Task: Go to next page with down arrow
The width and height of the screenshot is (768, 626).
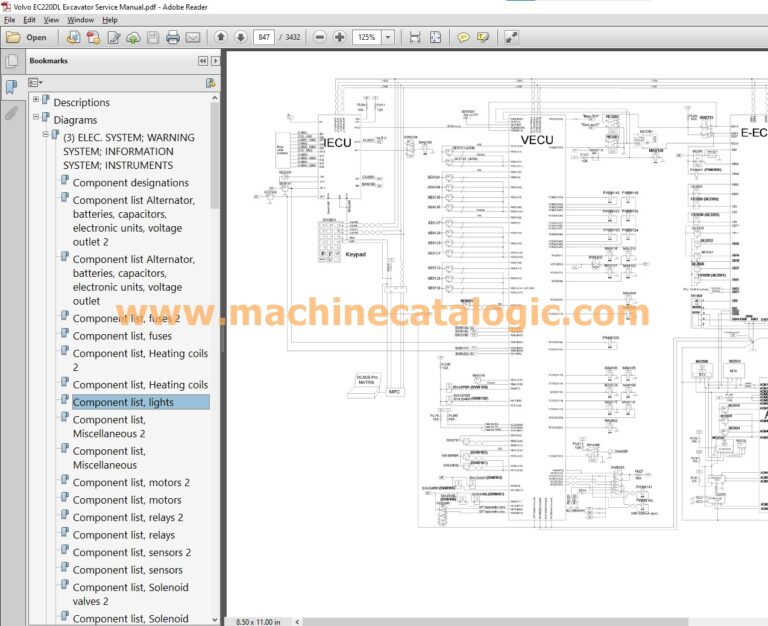Action: (x=240, y=37)
